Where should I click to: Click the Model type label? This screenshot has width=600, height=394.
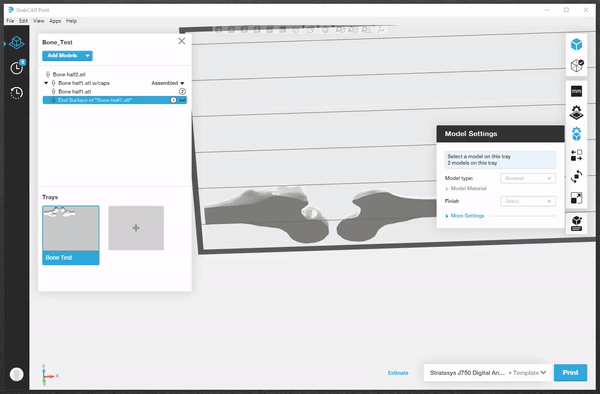[459, 178]
